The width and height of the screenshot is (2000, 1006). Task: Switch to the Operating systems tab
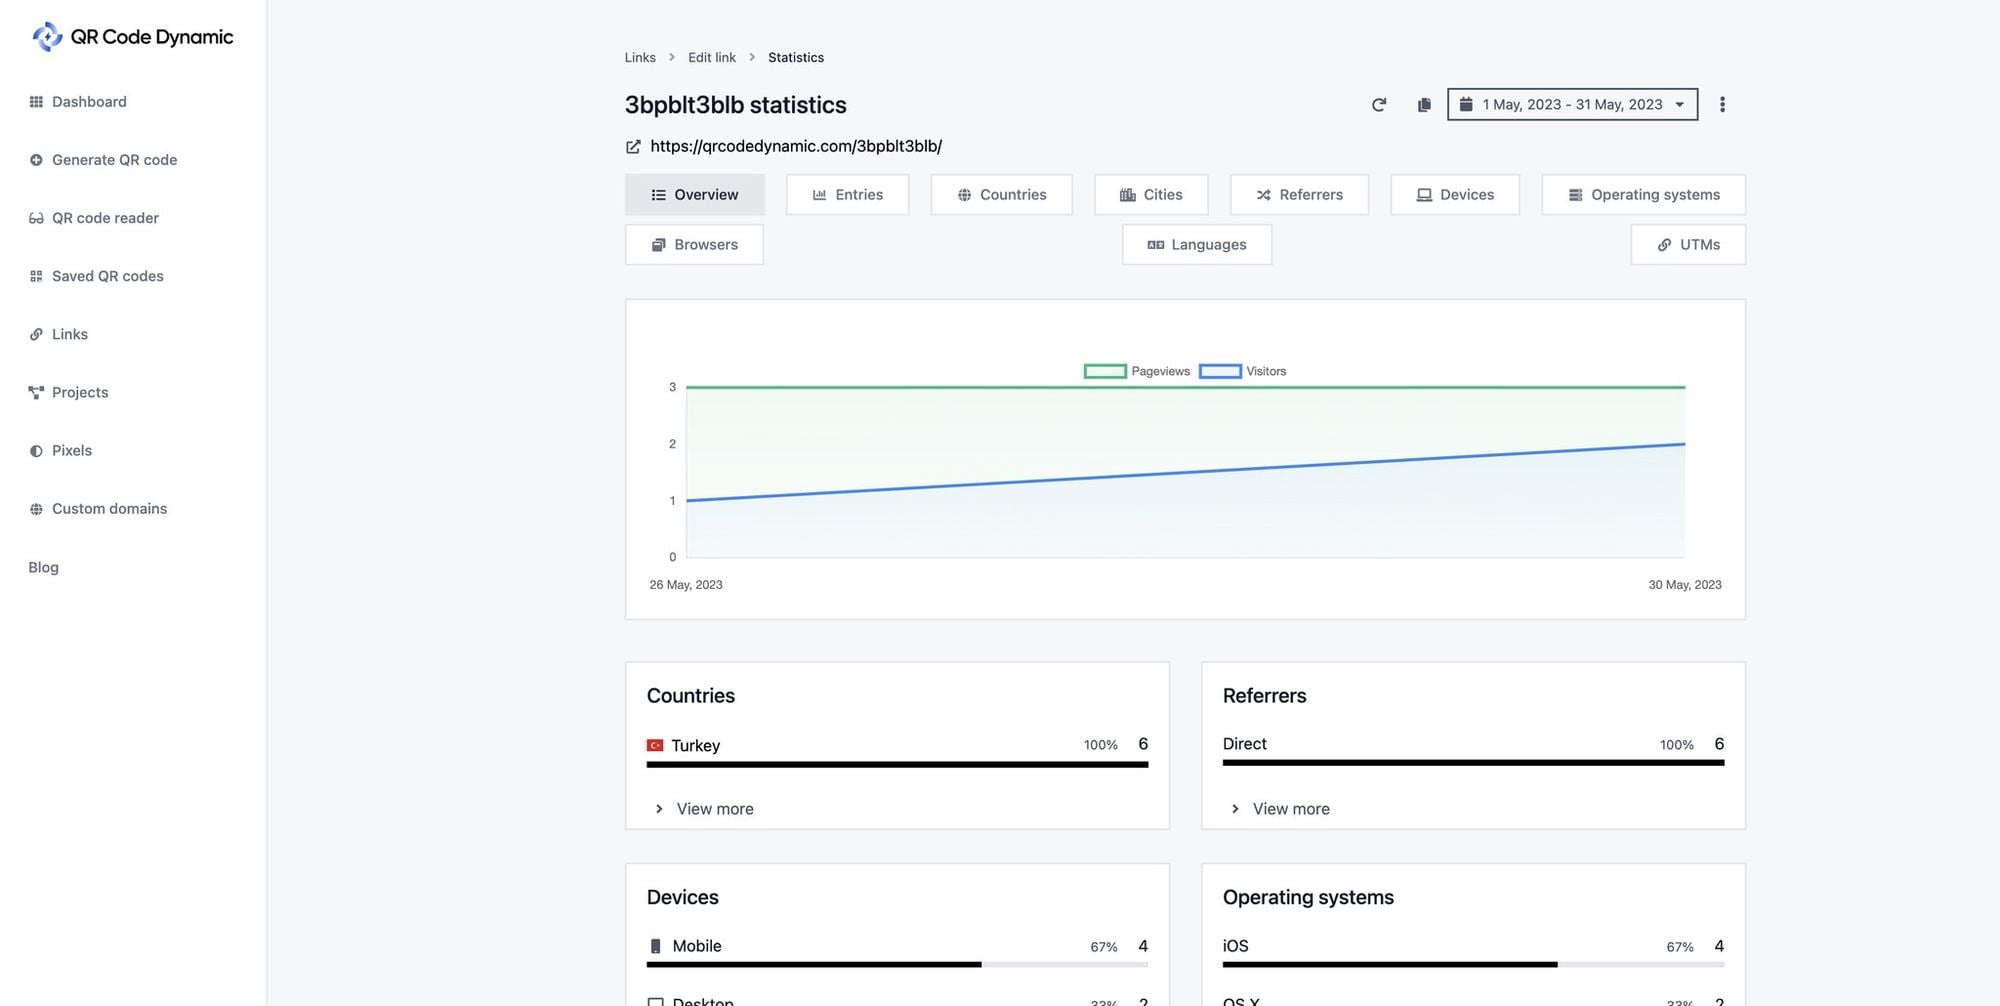pyautogui.click(x=1643, y=195)
